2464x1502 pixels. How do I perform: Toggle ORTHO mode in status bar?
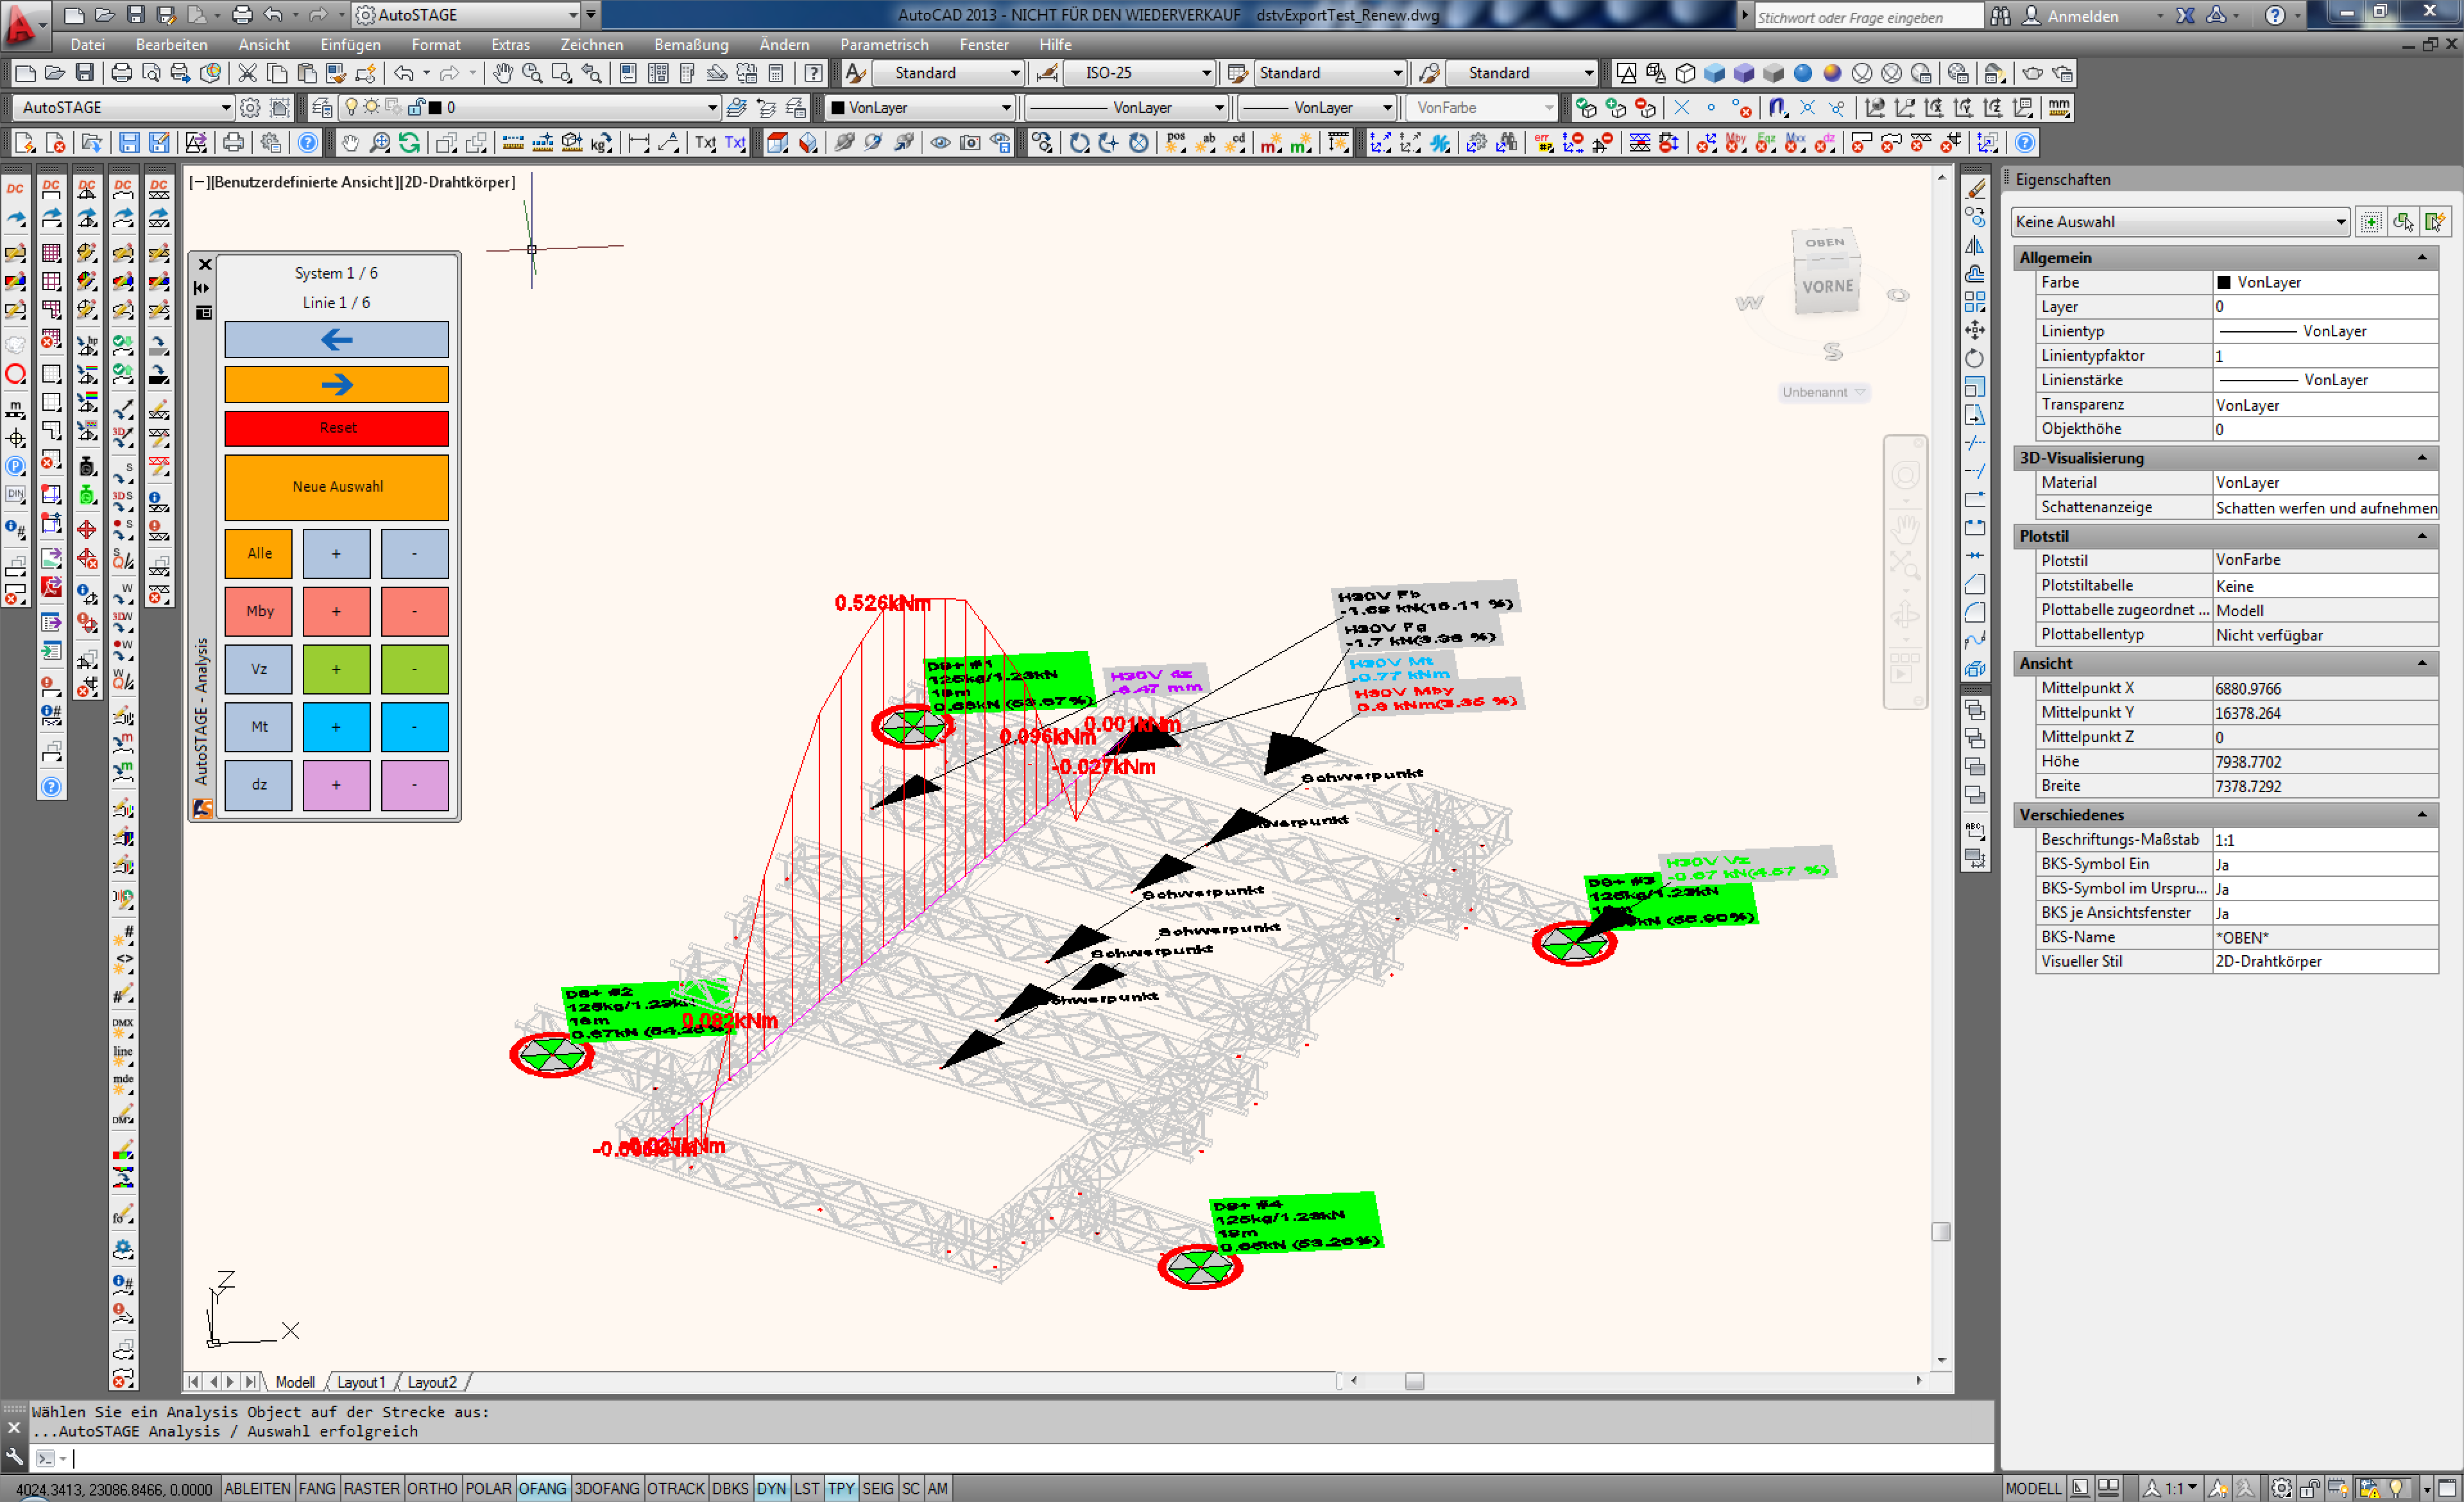[432, 1488]
